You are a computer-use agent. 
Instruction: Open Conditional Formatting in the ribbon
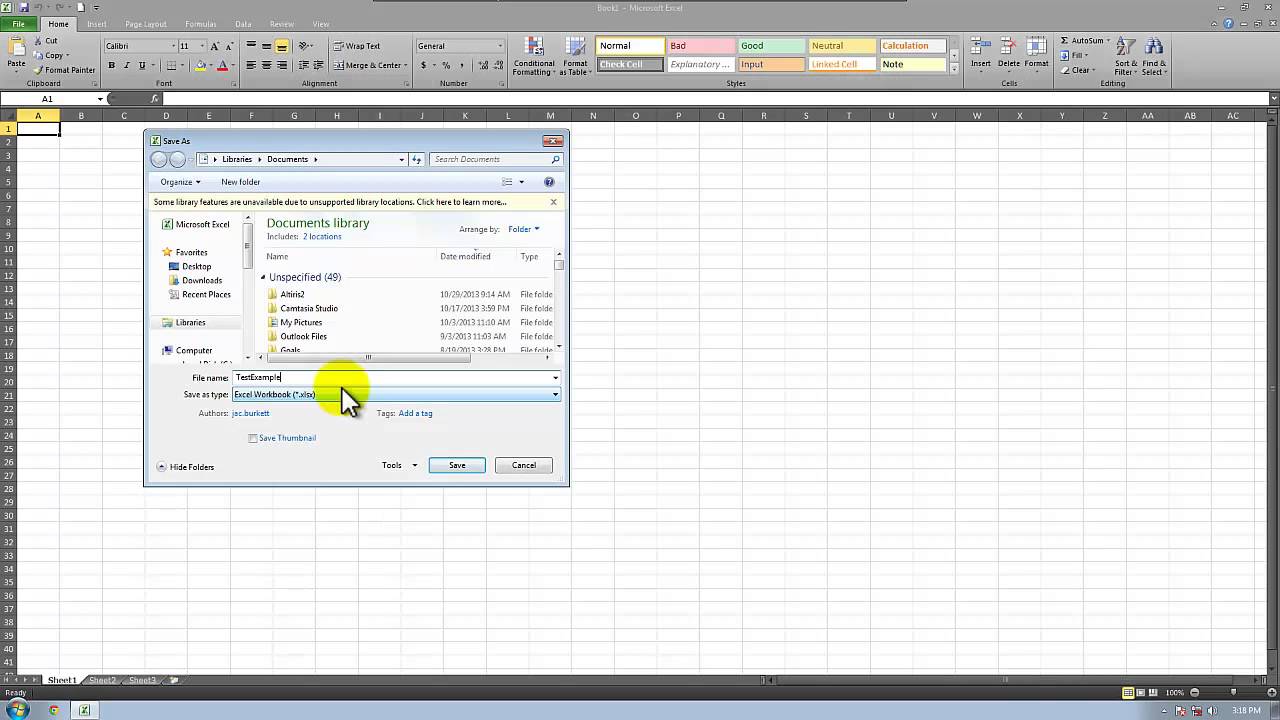coord(534,58)
